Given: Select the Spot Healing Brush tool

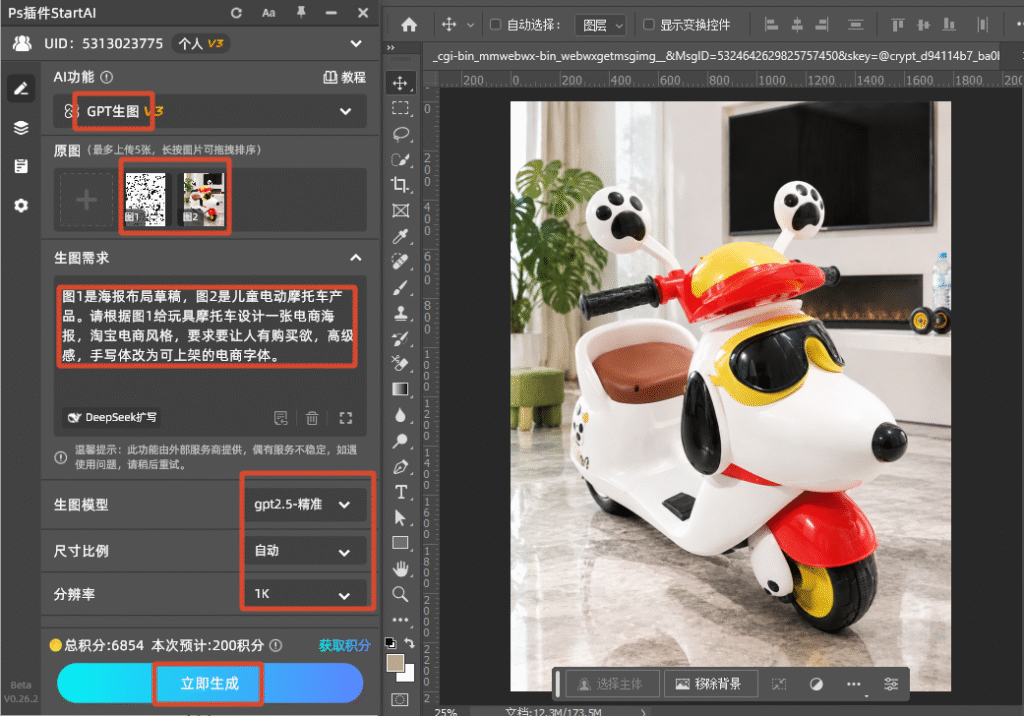Looking at the screenshot, I should click(x=400, y=261).
